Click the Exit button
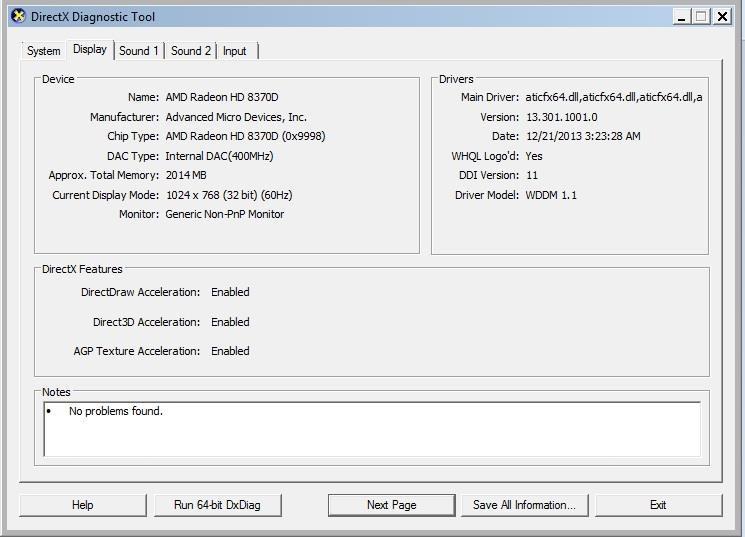This screenshot has height=537, width=745. [658, 505]
